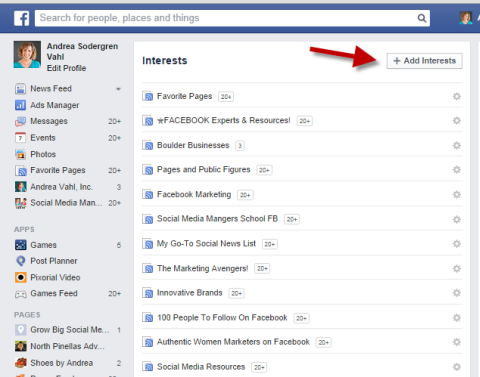The width and height of the screenshot is (480, 377).
Task: Click feed icon beside Facebook Marketing
Action: pos(148,194)
